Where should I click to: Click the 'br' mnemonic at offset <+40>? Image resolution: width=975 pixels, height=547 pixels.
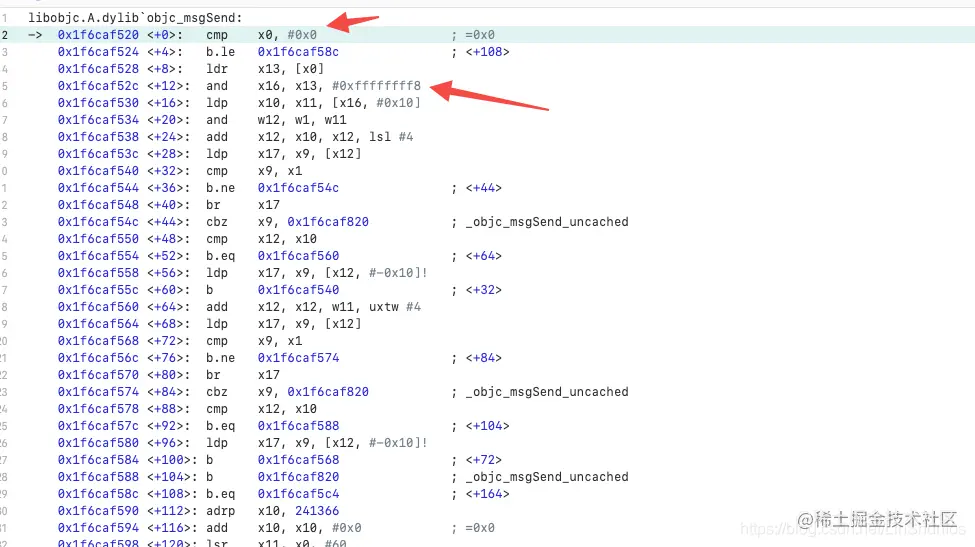[213, 205]
